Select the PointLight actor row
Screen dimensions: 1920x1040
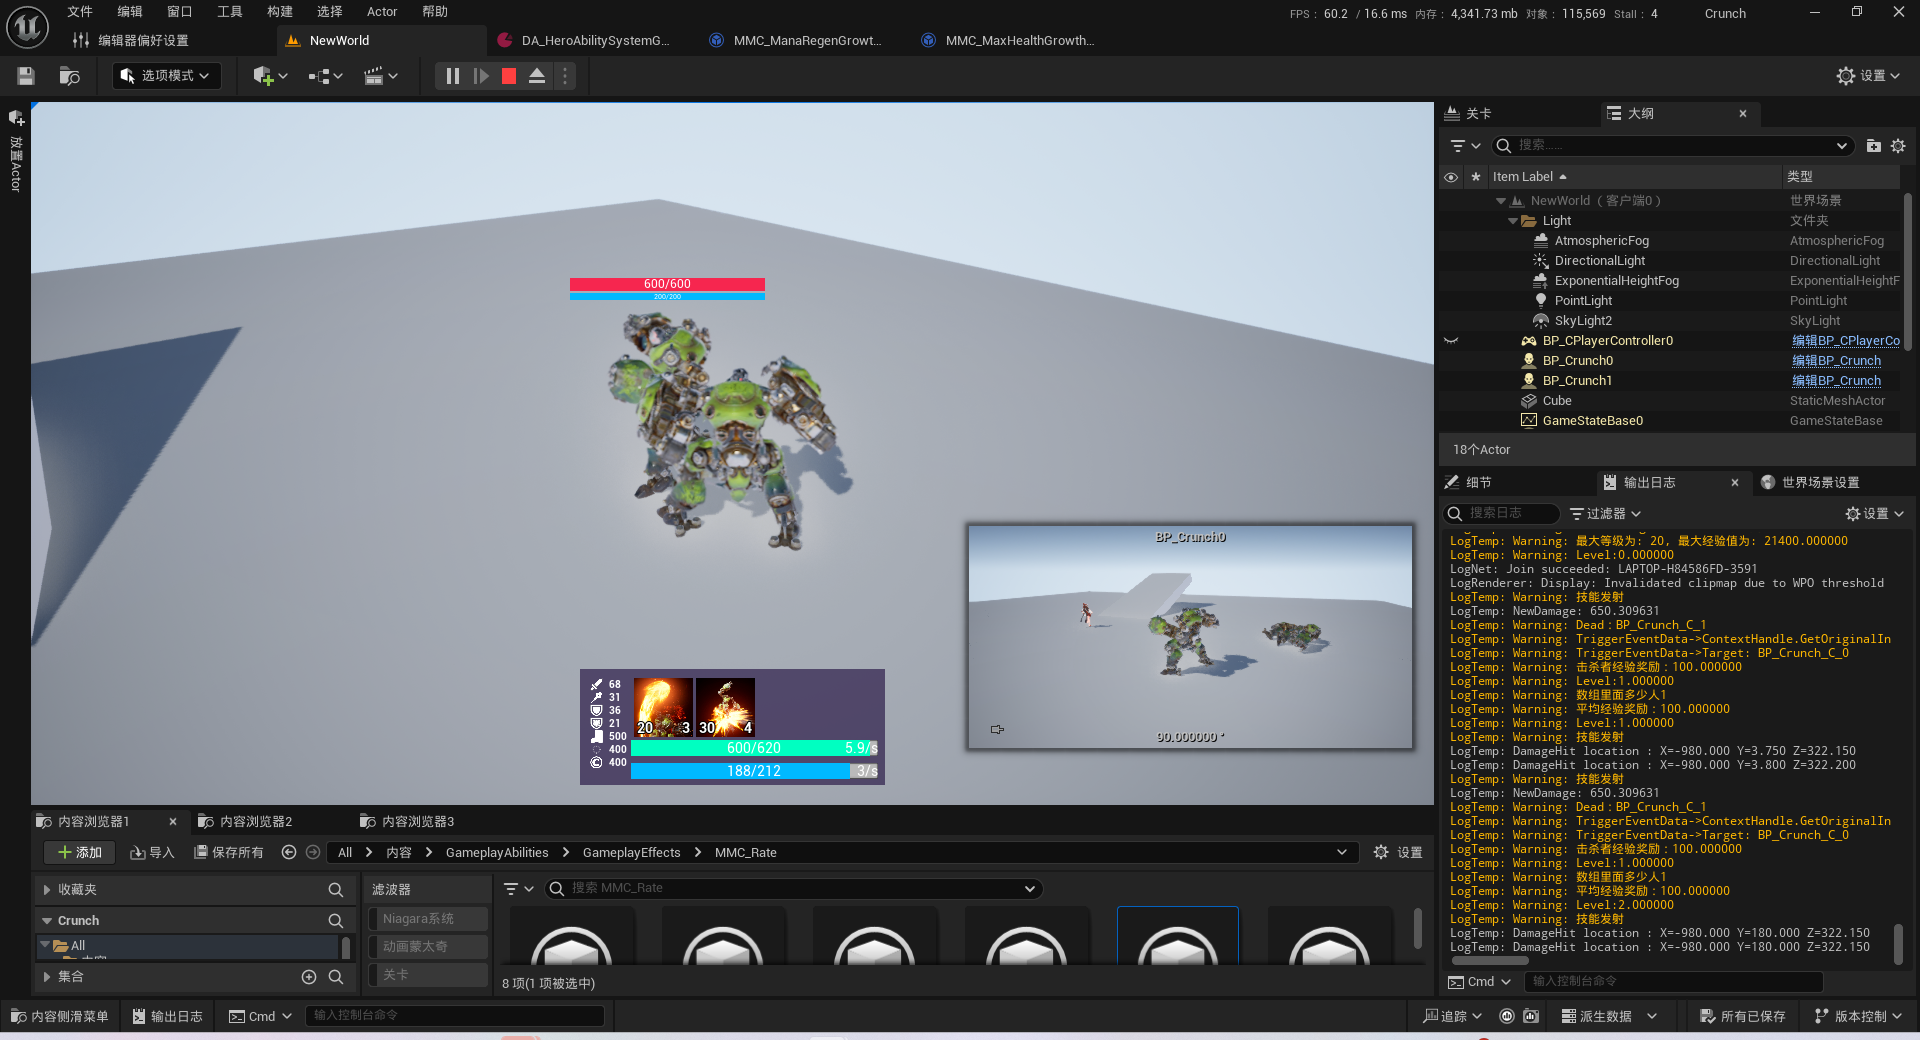pos(1583,301)
